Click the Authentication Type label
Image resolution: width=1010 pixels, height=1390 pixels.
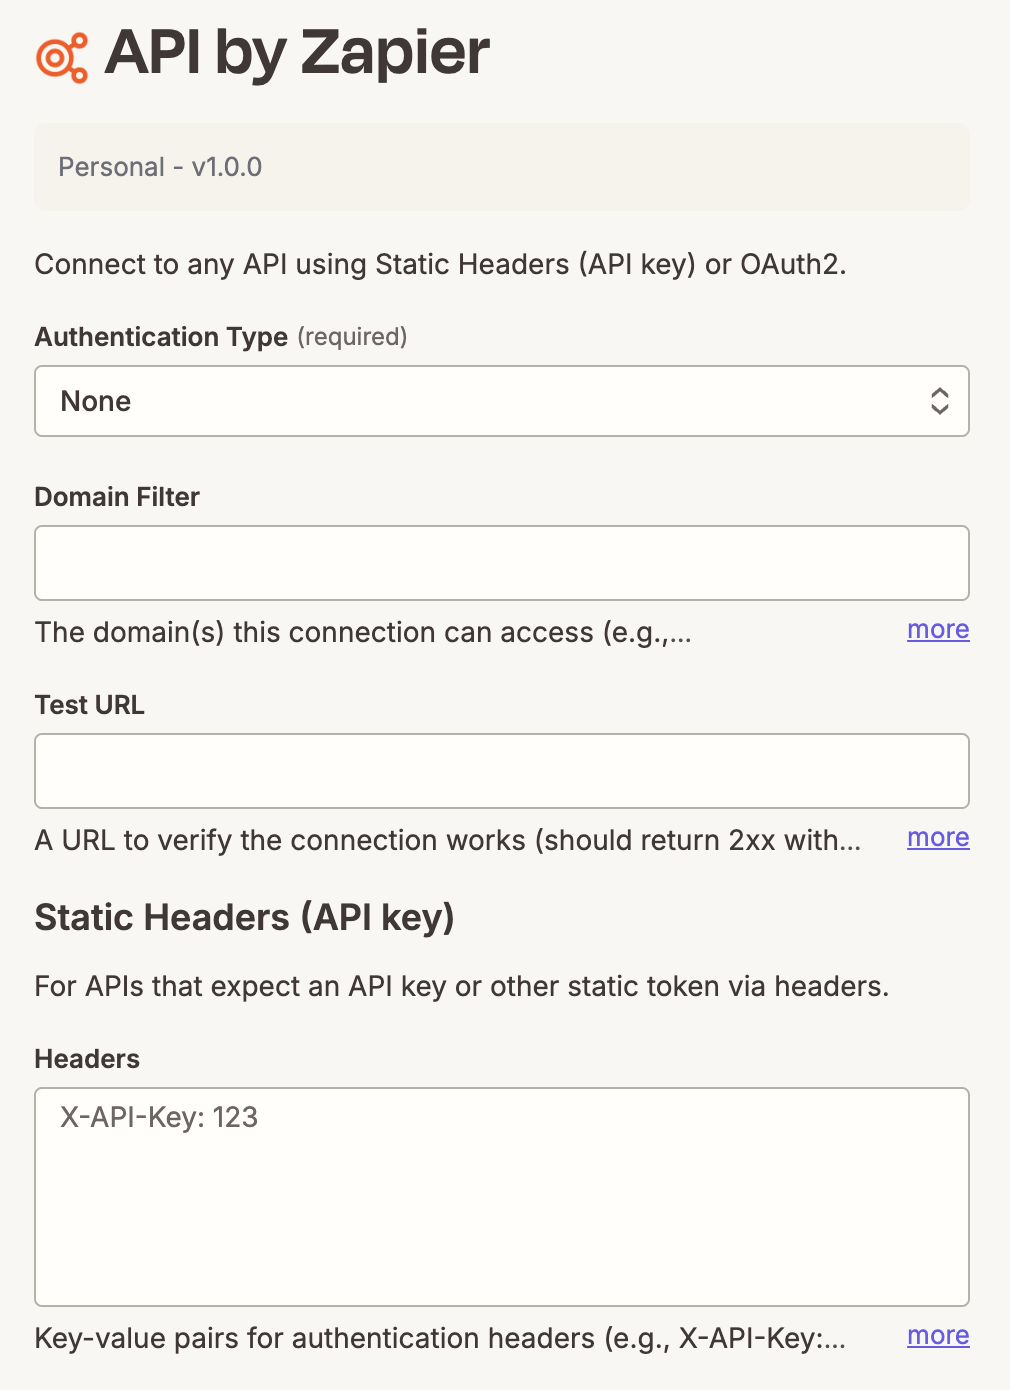coord(161,337)
